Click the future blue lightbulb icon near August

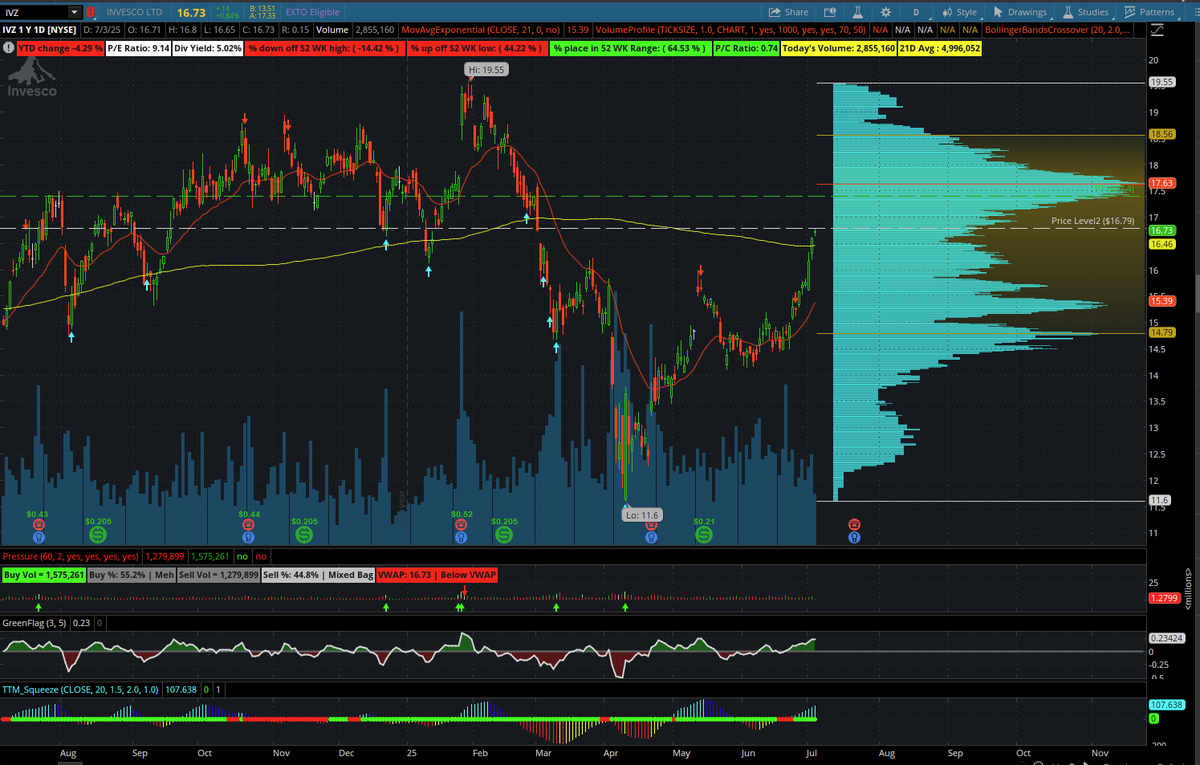coord(854,537)
